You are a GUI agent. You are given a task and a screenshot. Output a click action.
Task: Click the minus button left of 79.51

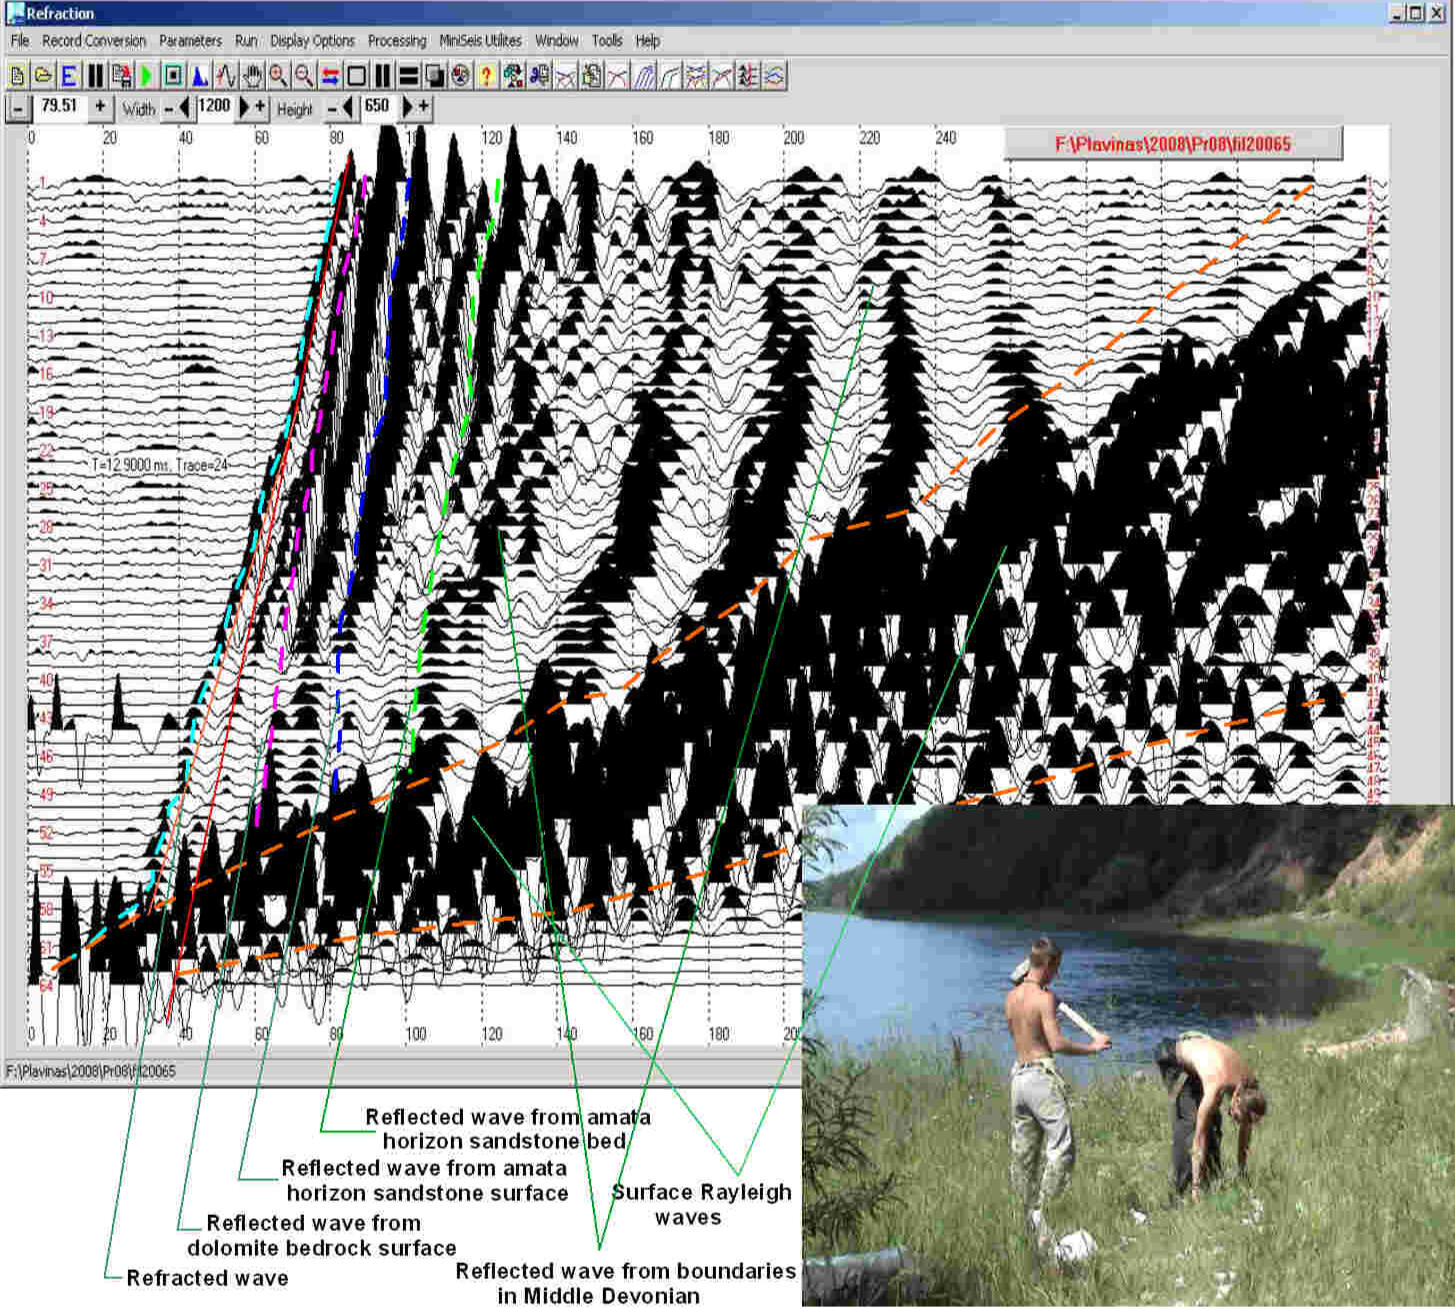[x=17, y=107]
